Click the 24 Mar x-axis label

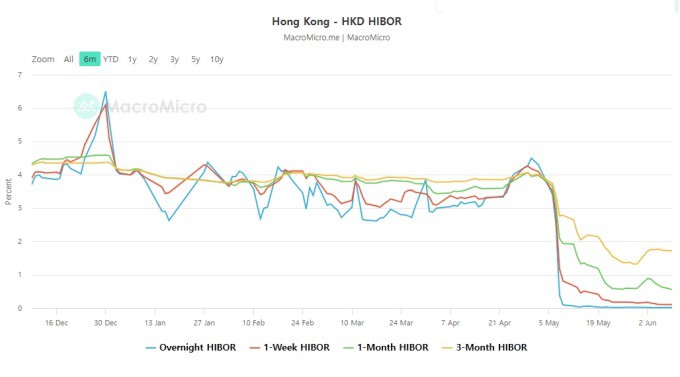[401, 323]
